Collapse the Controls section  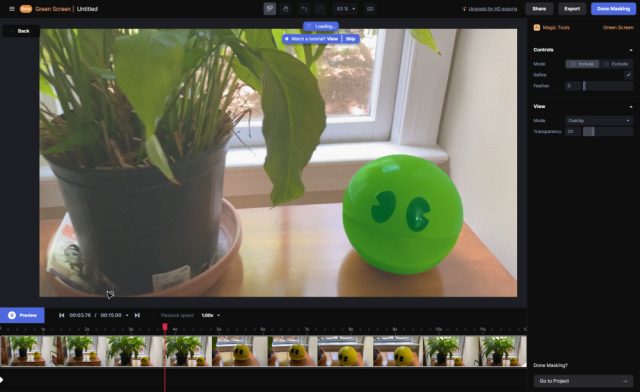pyautogui.click(x=631, y=50)
